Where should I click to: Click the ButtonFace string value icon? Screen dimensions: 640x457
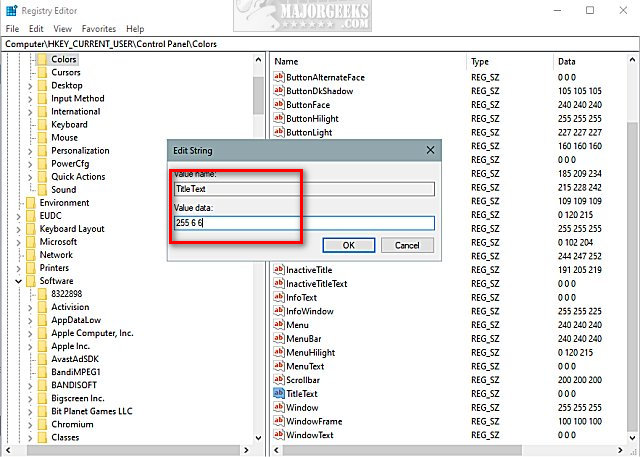coord(279,104)
